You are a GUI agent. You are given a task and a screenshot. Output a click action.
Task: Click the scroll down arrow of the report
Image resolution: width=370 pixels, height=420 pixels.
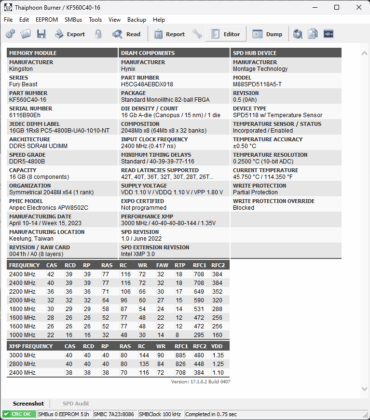click(x=364, y=389)
